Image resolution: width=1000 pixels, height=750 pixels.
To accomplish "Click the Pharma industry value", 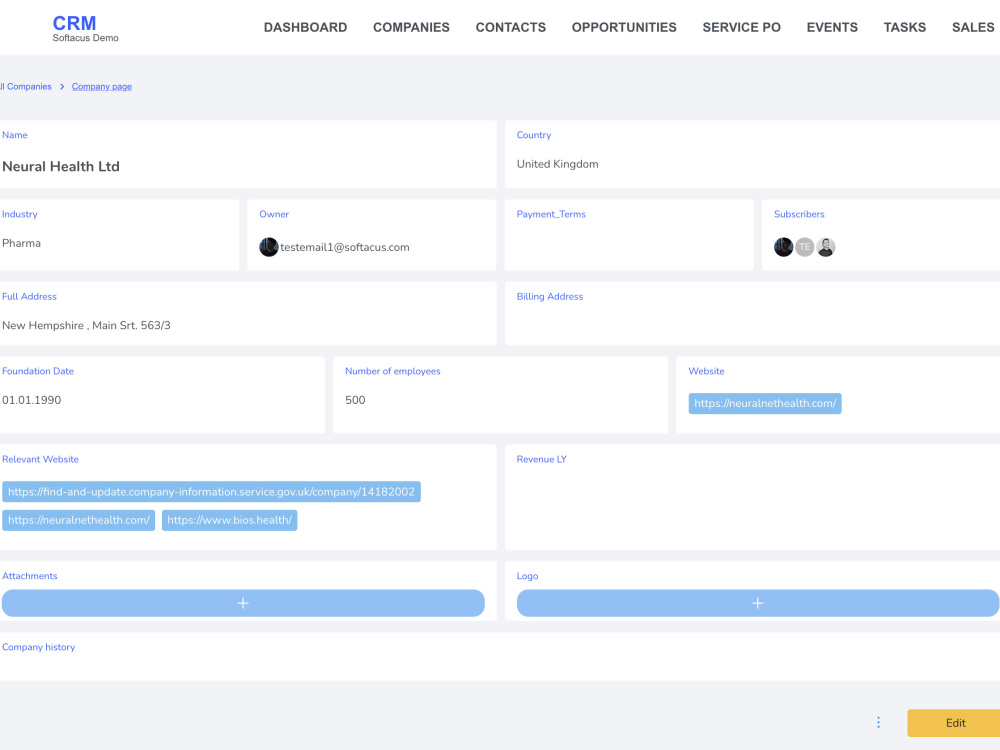I will point(21,243).
